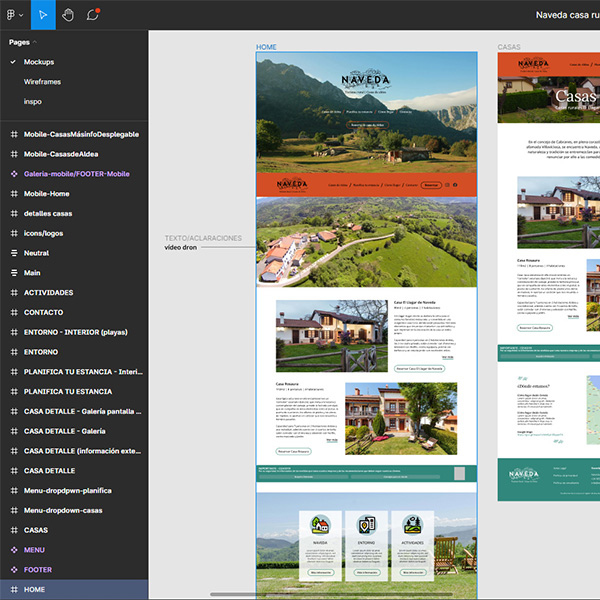
Task: Switch to the Mockups page
Action: click(39, 62)
